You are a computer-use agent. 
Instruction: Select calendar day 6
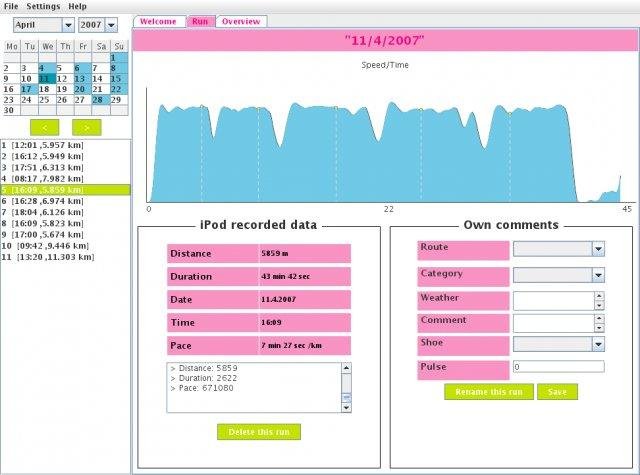(83, 68)
